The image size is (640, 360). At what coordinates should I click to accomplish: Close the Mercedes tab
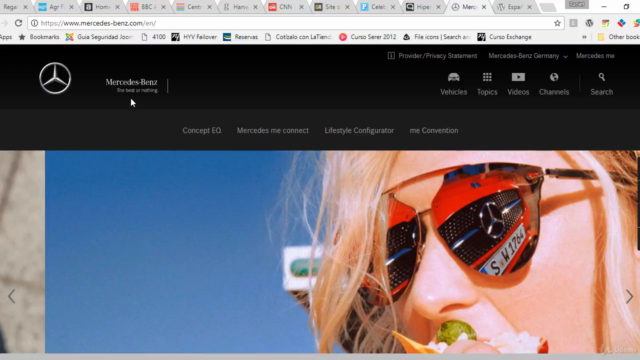click(484, 7)
